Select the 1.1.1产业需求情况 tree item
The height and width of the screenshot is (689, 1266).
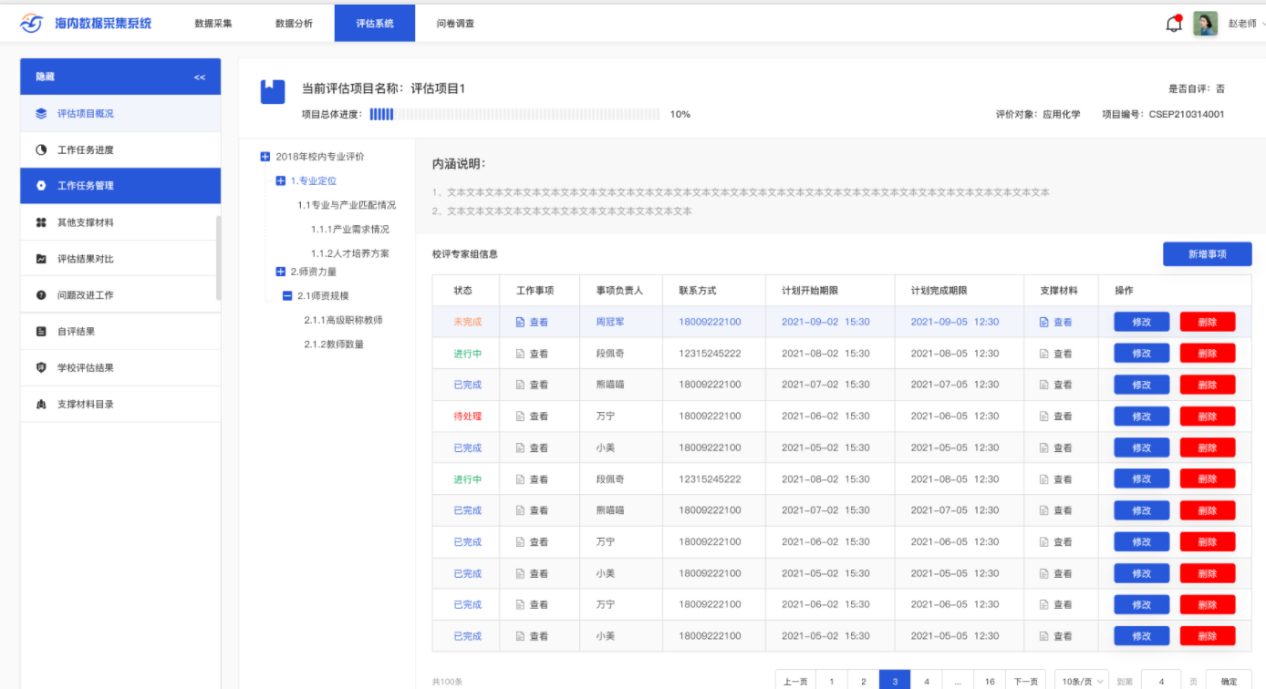tap(349, 229)
